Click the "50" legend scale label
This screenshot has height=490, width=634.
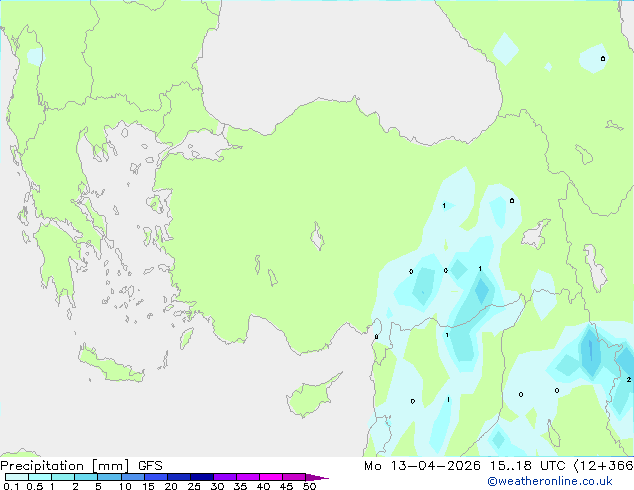tap(309, 486)
